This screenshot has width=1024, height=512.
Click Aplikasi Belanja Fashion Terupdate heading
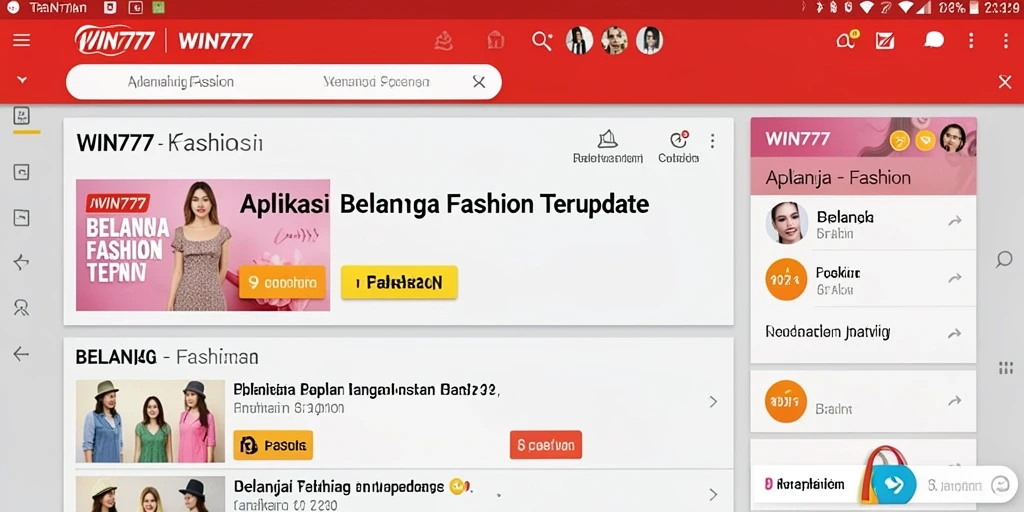pos(444,204)
